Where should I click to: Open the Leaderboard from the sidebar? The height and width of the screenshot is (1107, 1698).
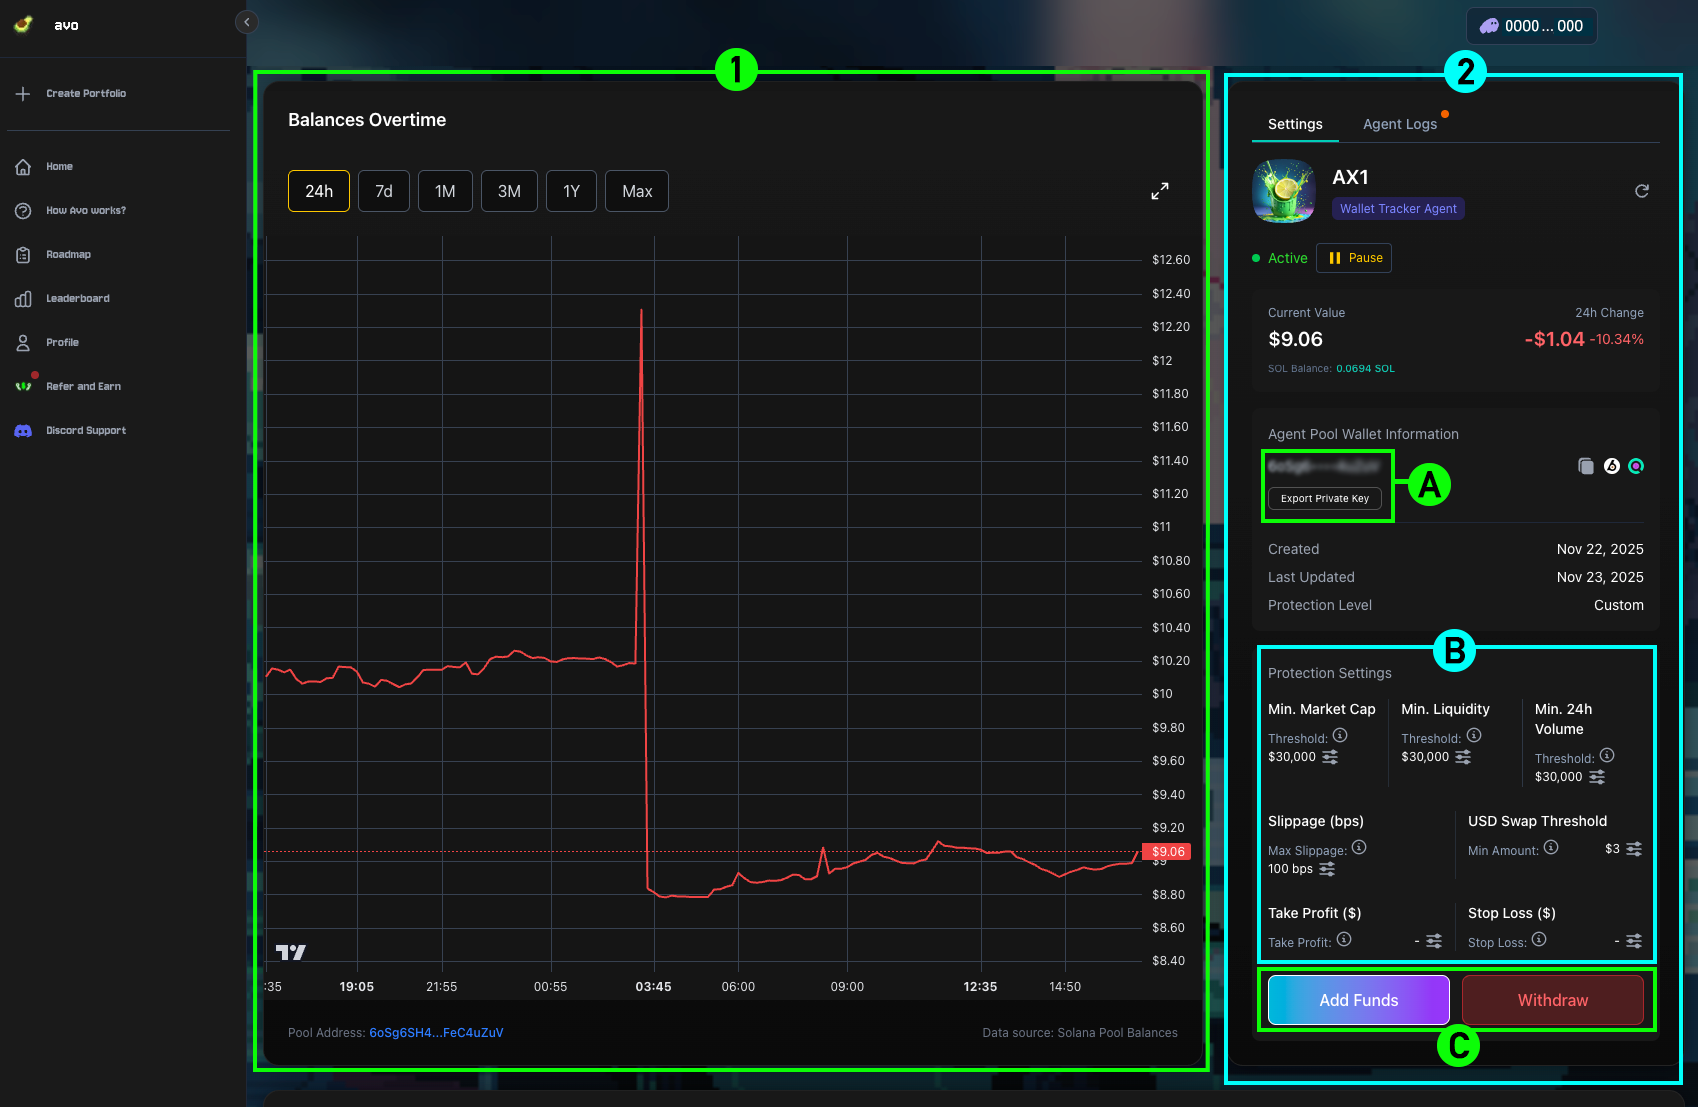point(77,299)
